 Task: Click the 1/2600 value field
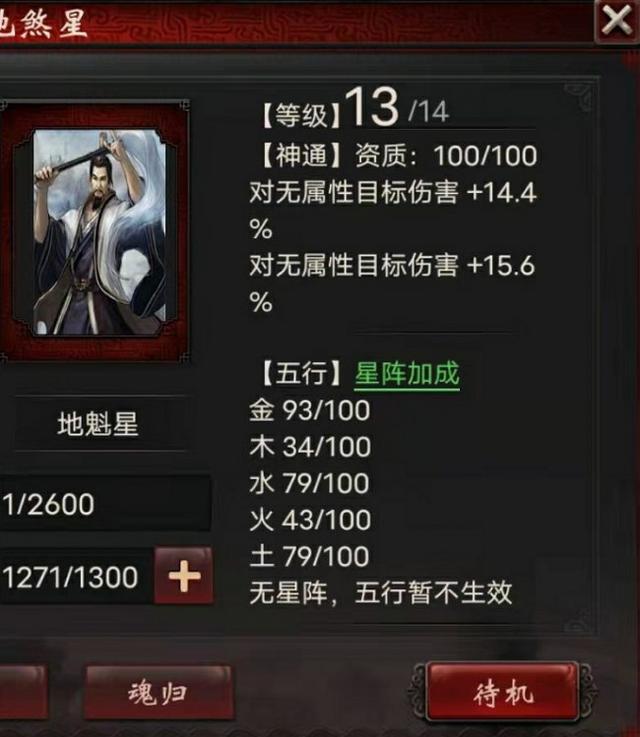pos(104,503)
